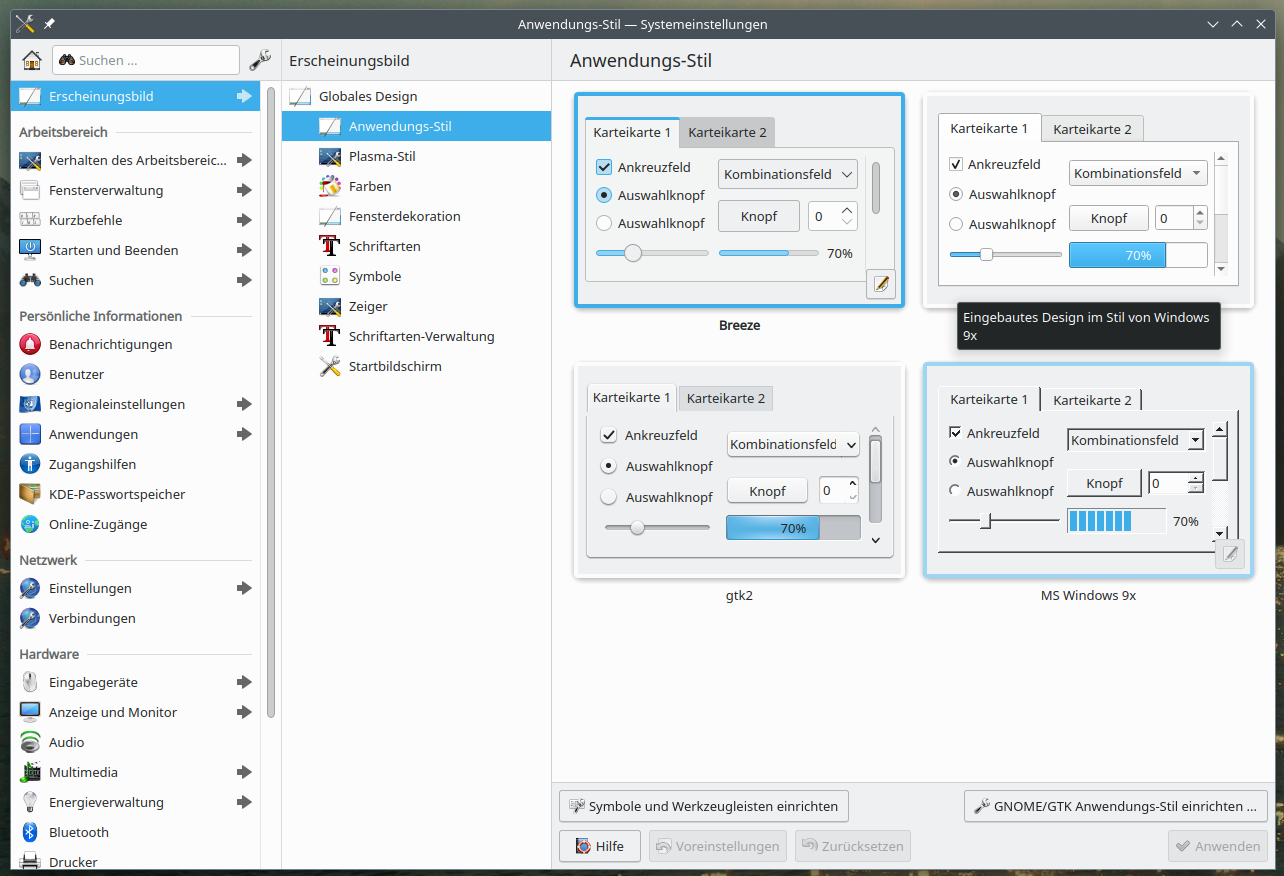Expand Fensterverwaltung category arrow
The height and width of the screenshot is (876, 1284).
click(x=244, y=190)
